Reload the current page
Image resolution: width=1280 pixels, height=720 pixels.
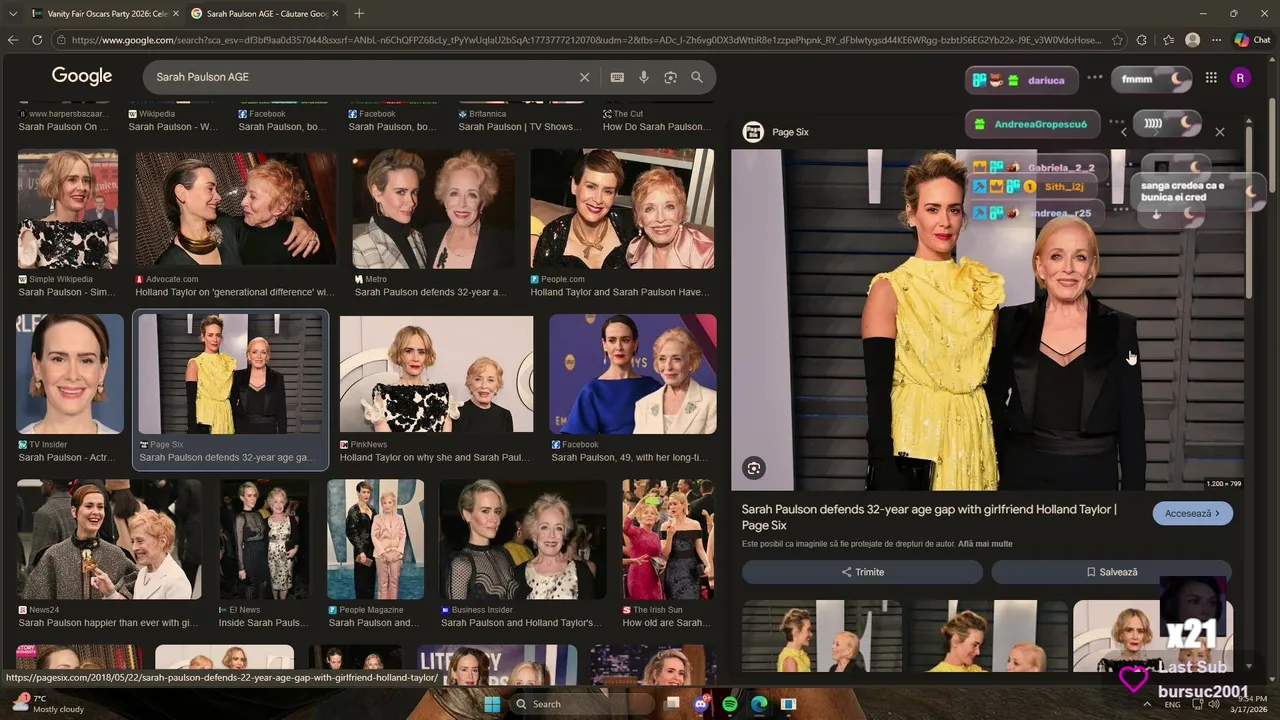(x=37, y=40)
